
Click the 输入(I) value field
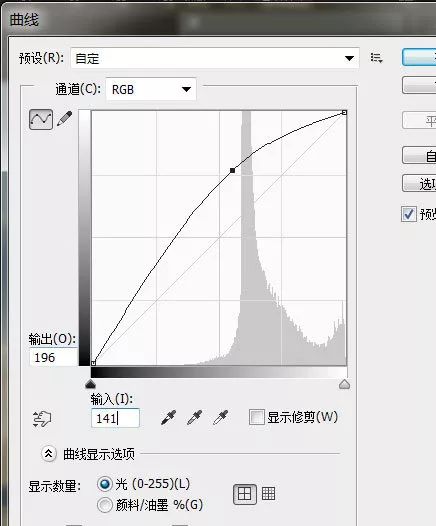(x=115, y=418)
